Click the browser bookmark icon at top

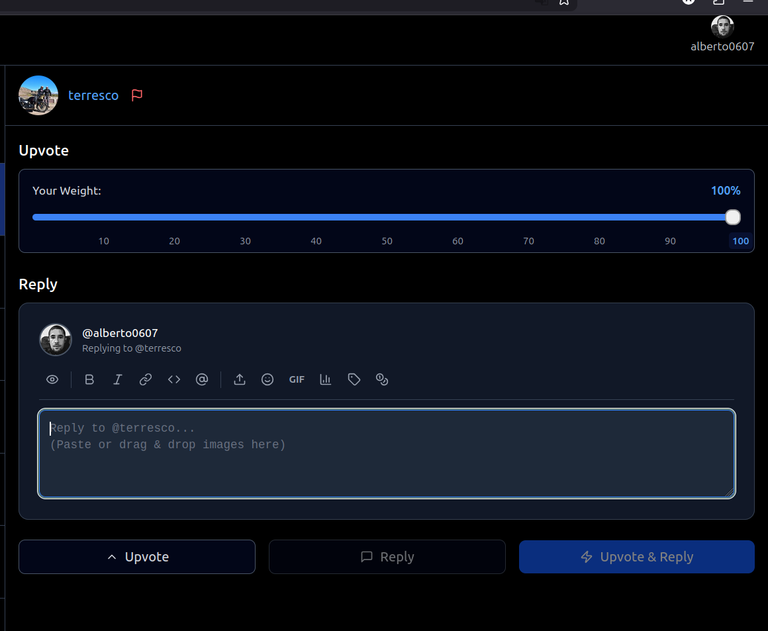click(564, 2)
